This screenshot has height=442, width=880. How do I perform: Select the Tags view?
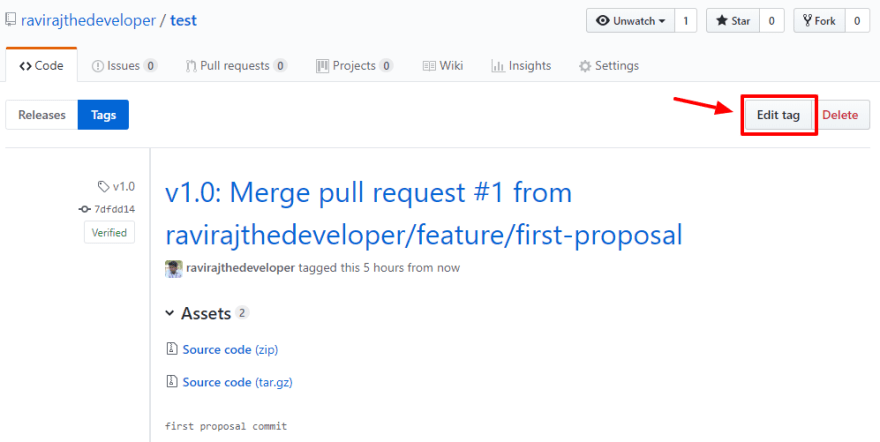point(103,115)
